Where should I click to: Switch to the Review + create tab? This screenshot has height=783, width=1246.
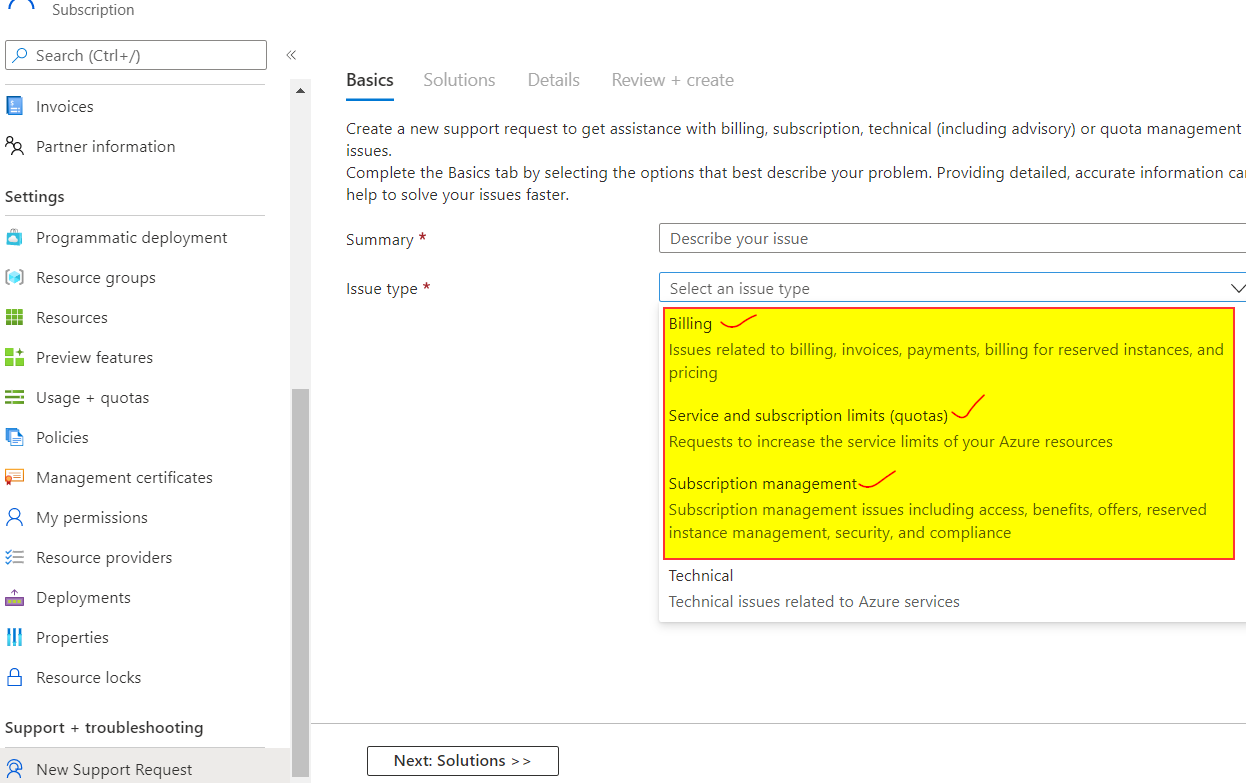click(672, 79)
